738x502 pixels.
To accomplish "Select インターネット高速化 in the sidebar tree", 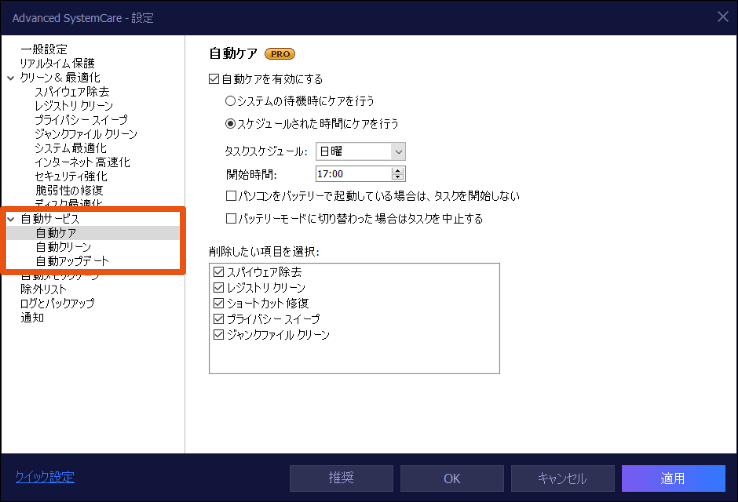I will click(x=82, y=162).
